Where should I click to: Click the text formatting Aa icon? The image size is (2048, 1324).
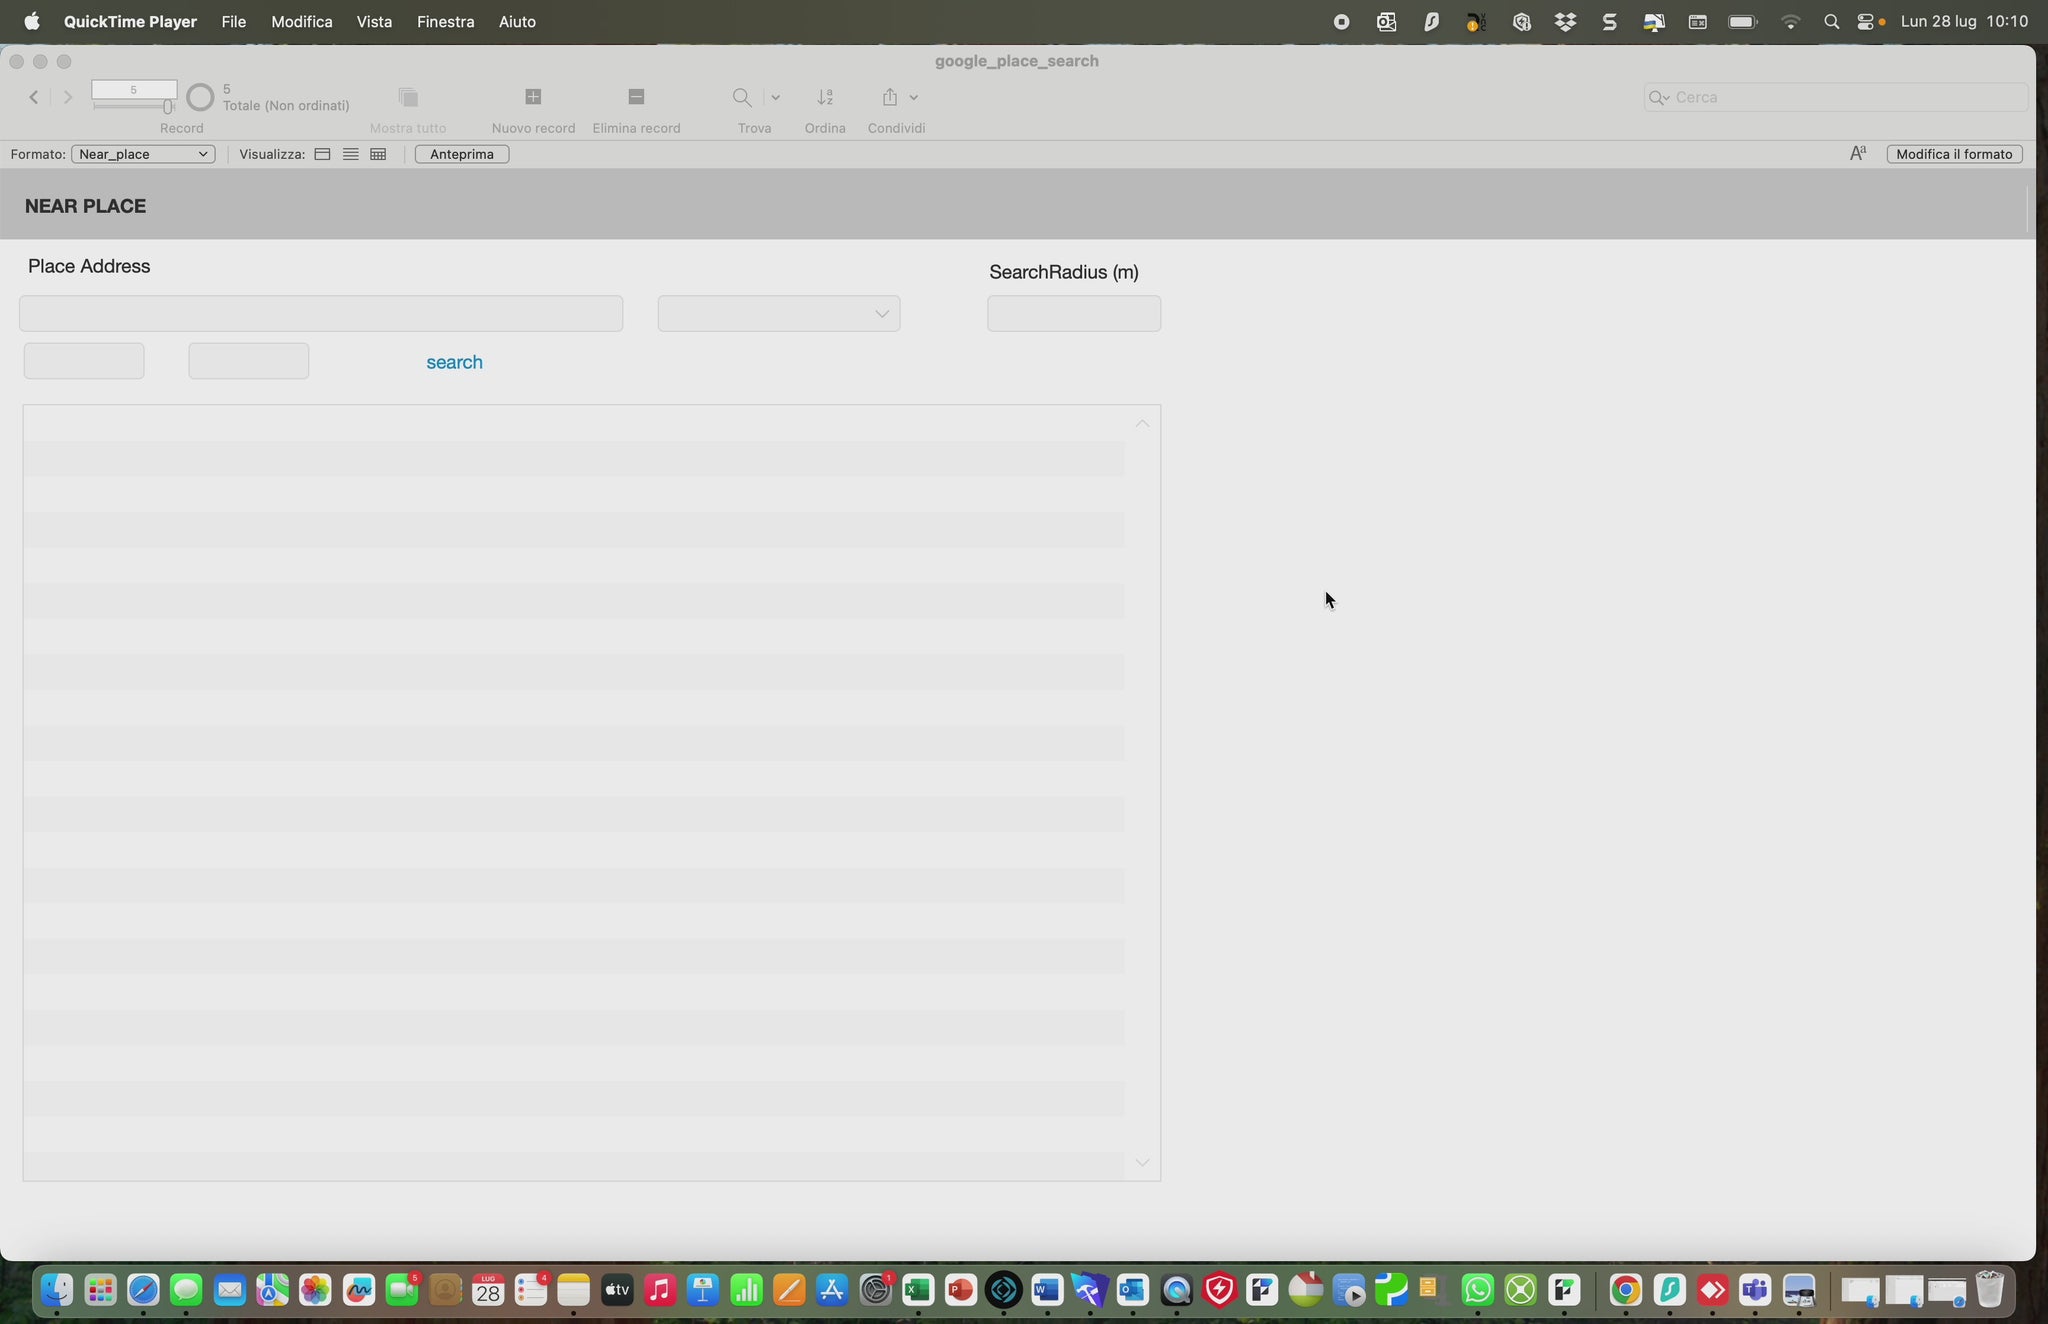[x=1858, y=154]
